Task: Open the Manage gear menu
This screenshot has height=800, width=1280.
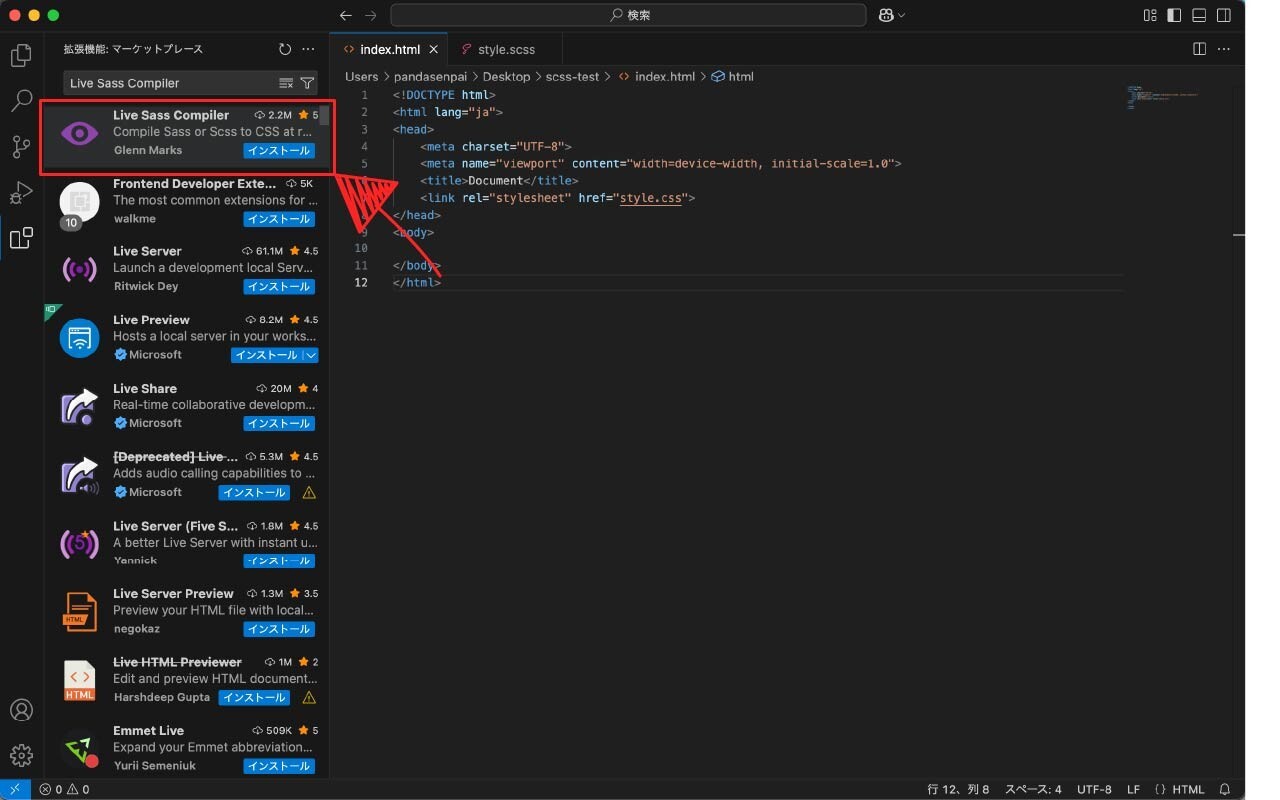Action: click(21, 755)
